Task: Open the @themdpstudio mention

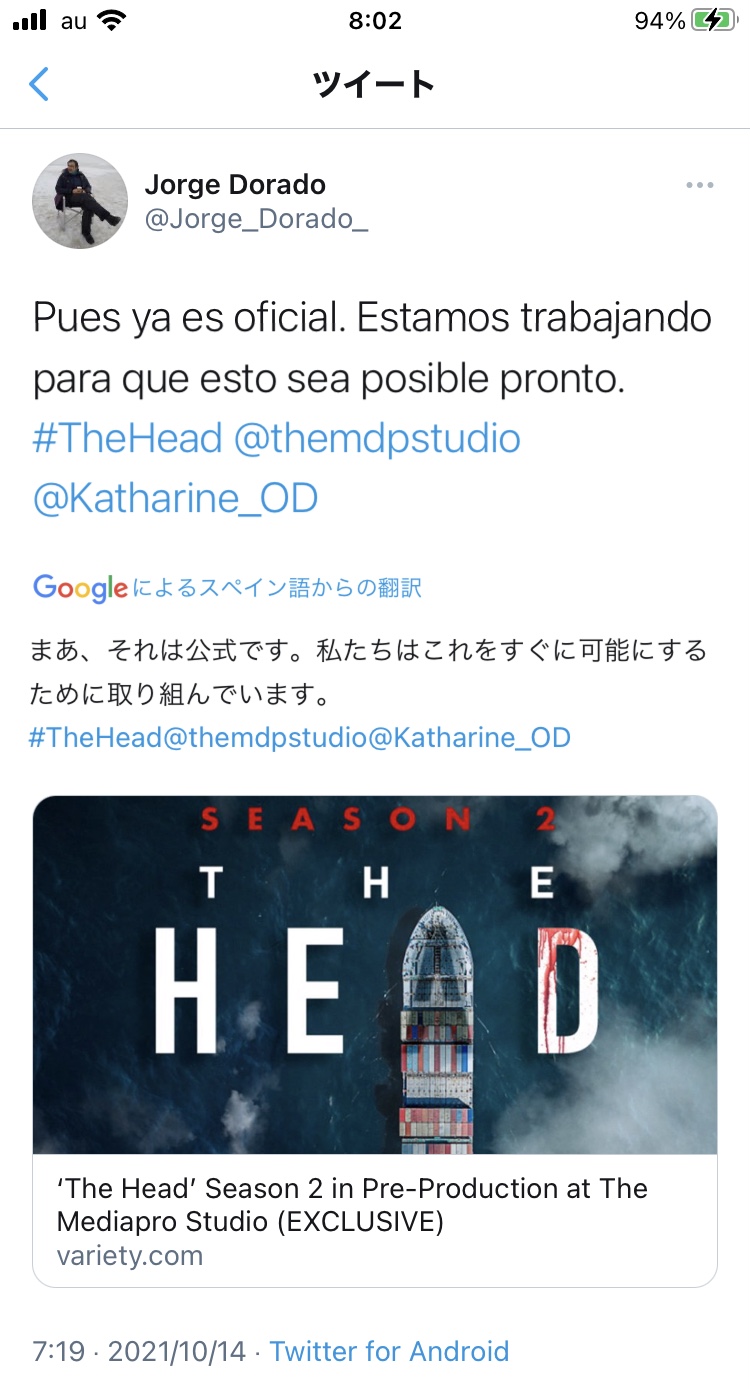Action: tap(377, 438)
